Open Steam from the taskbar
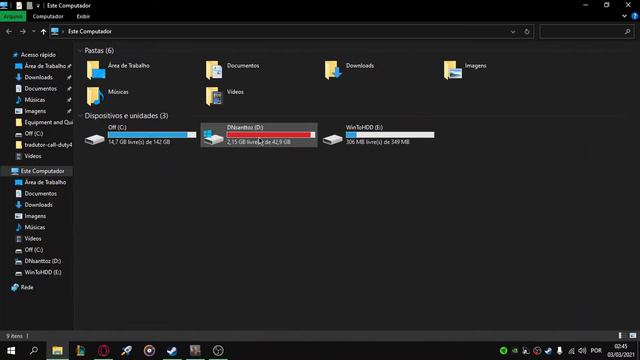The height and width of the screenshot is (360, 640). pos(172,351)
